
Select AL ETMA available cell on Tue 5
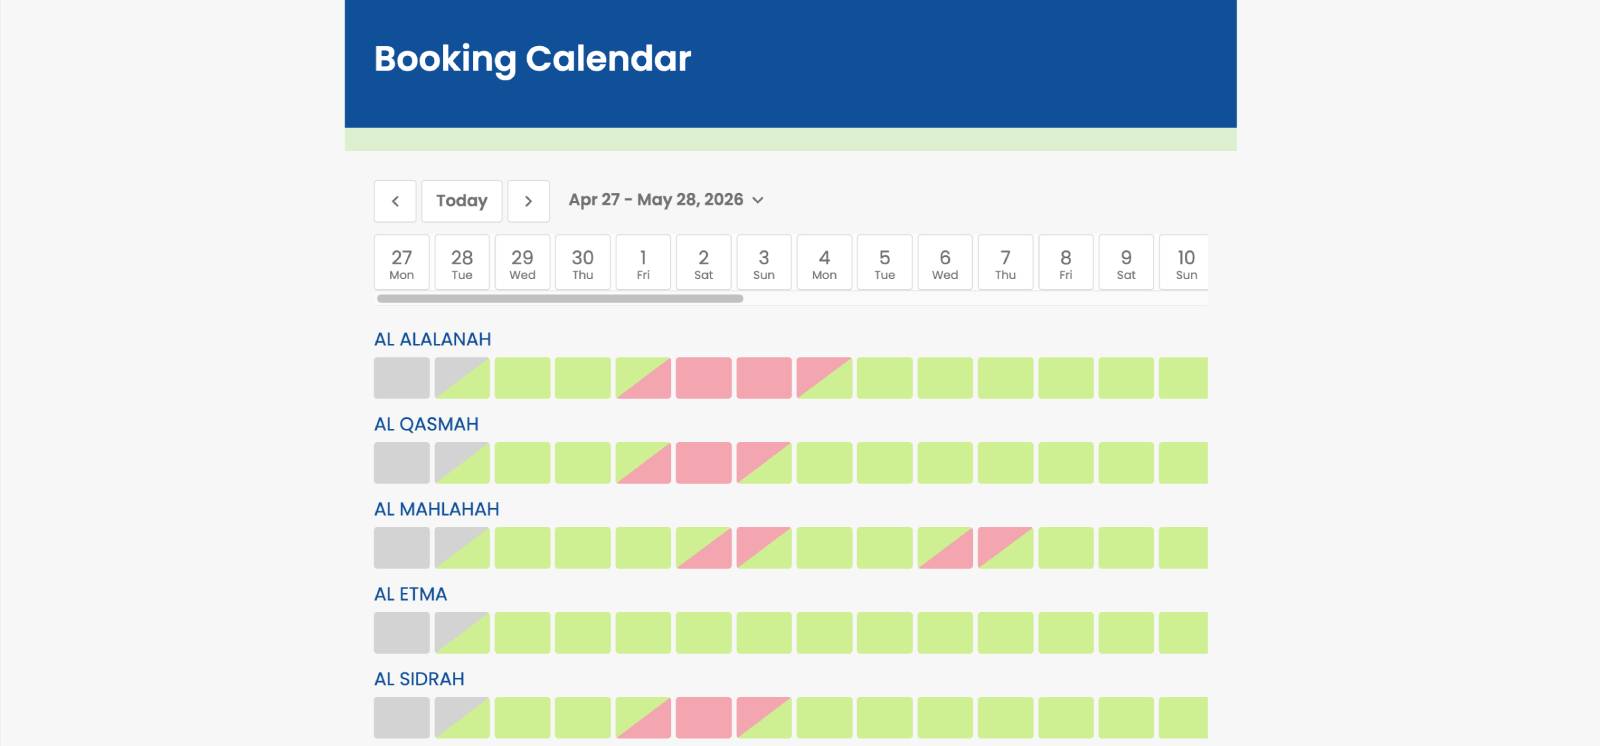coord(885,633)
